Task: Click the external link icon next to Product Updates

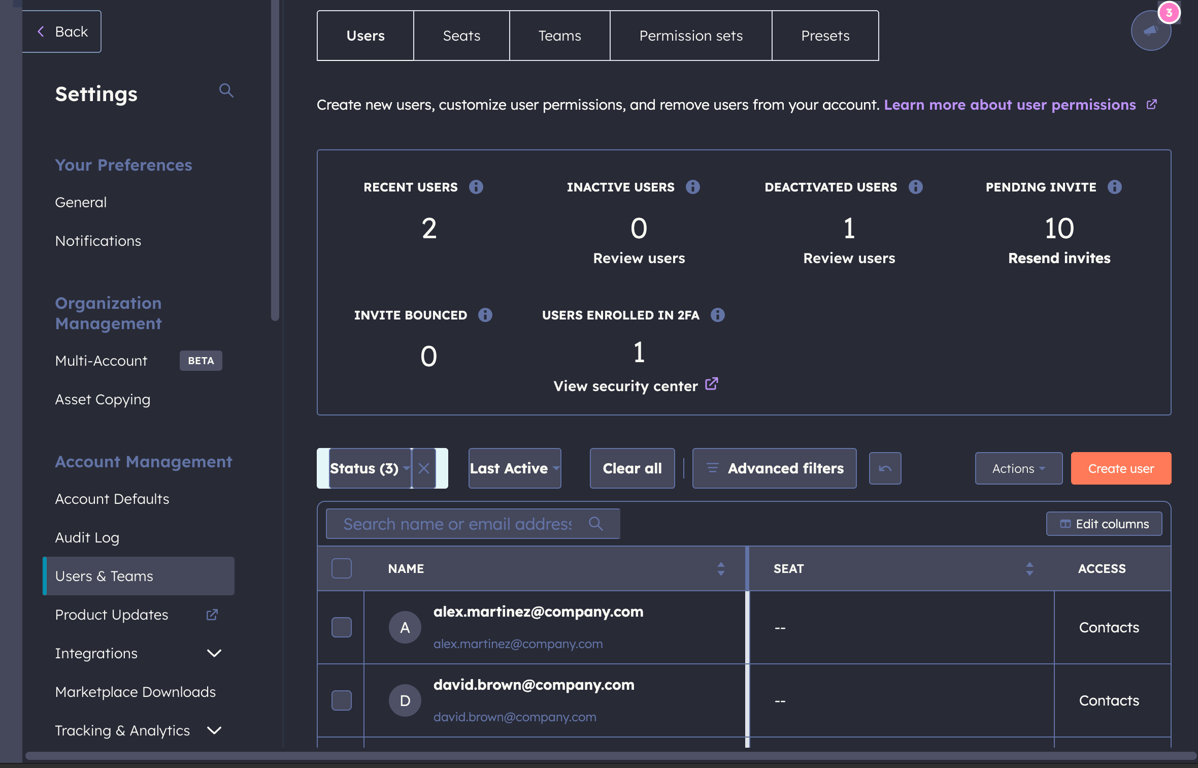Action: 211,615
